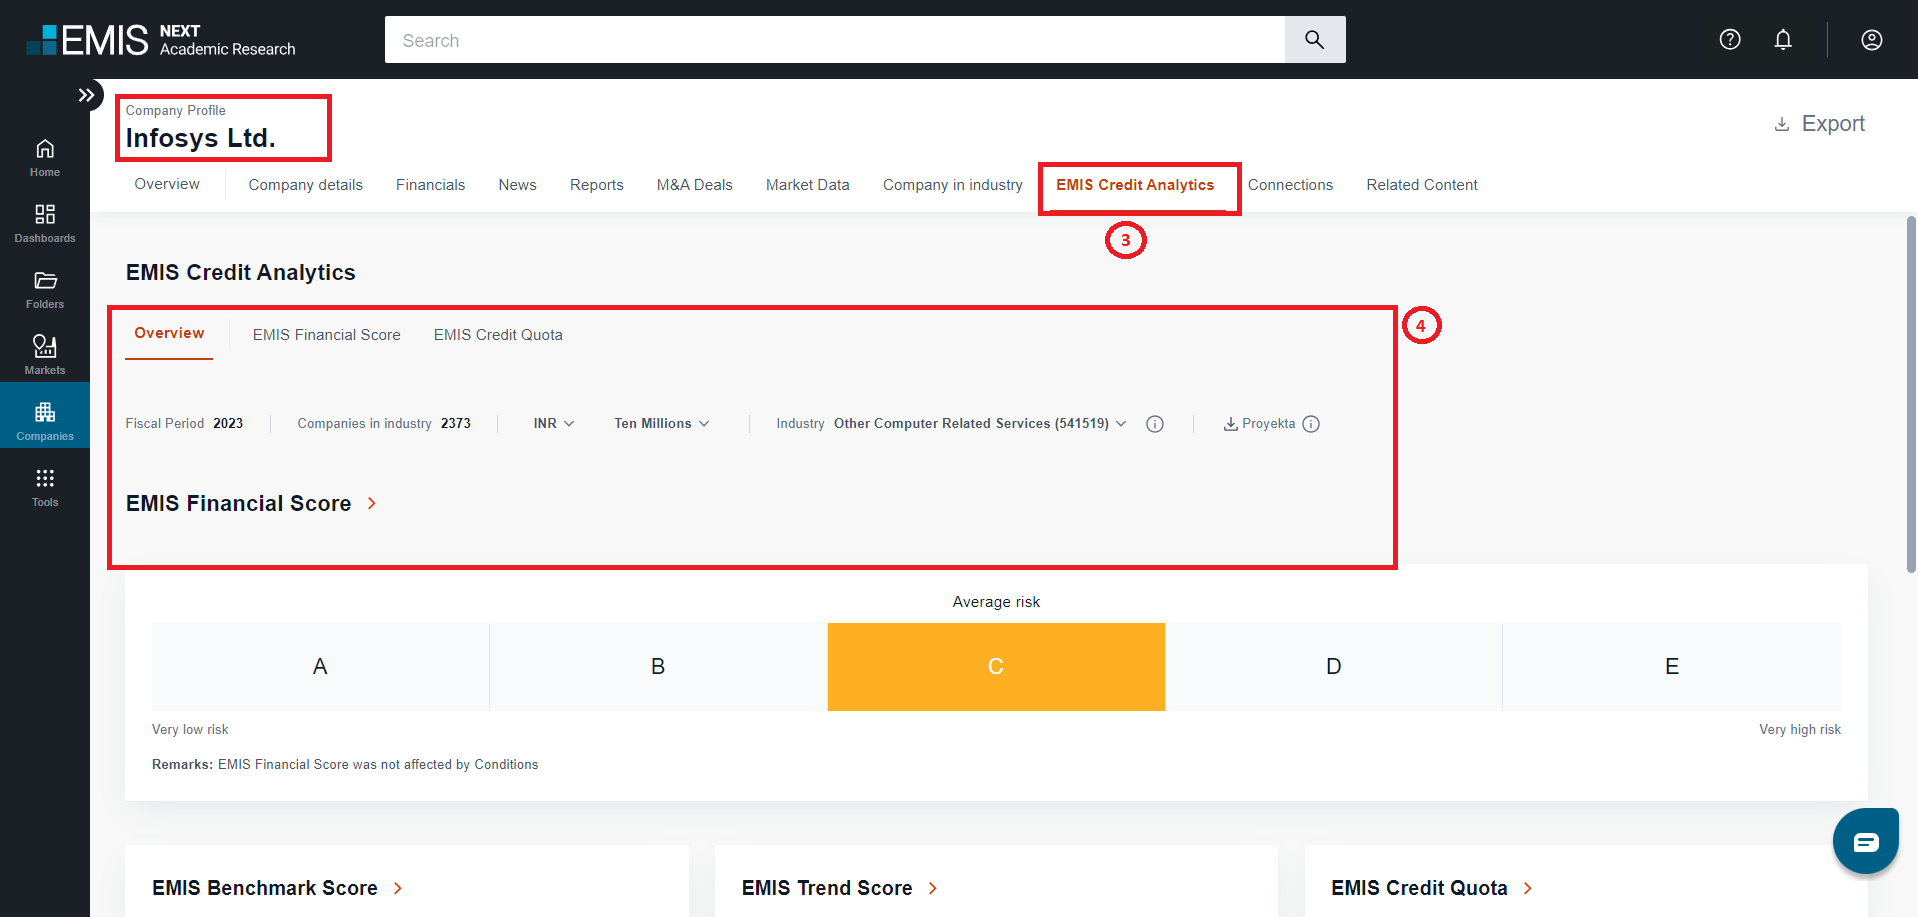Click the Companies in industry 2373 value

coord(456,424)
